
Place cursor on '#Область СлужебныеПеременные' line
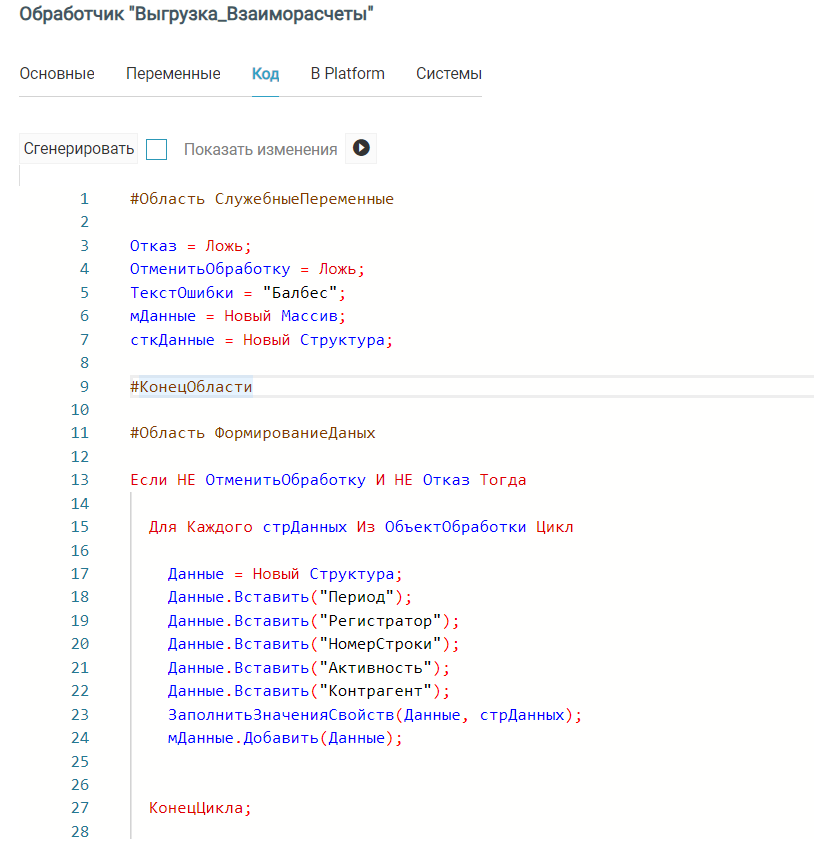(x=261, y=198)
